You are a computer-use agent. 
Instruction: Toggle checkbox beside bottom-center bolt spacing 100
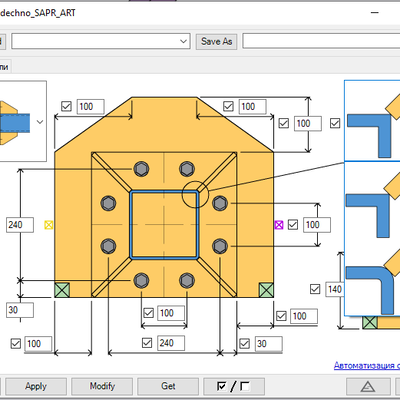148,313
